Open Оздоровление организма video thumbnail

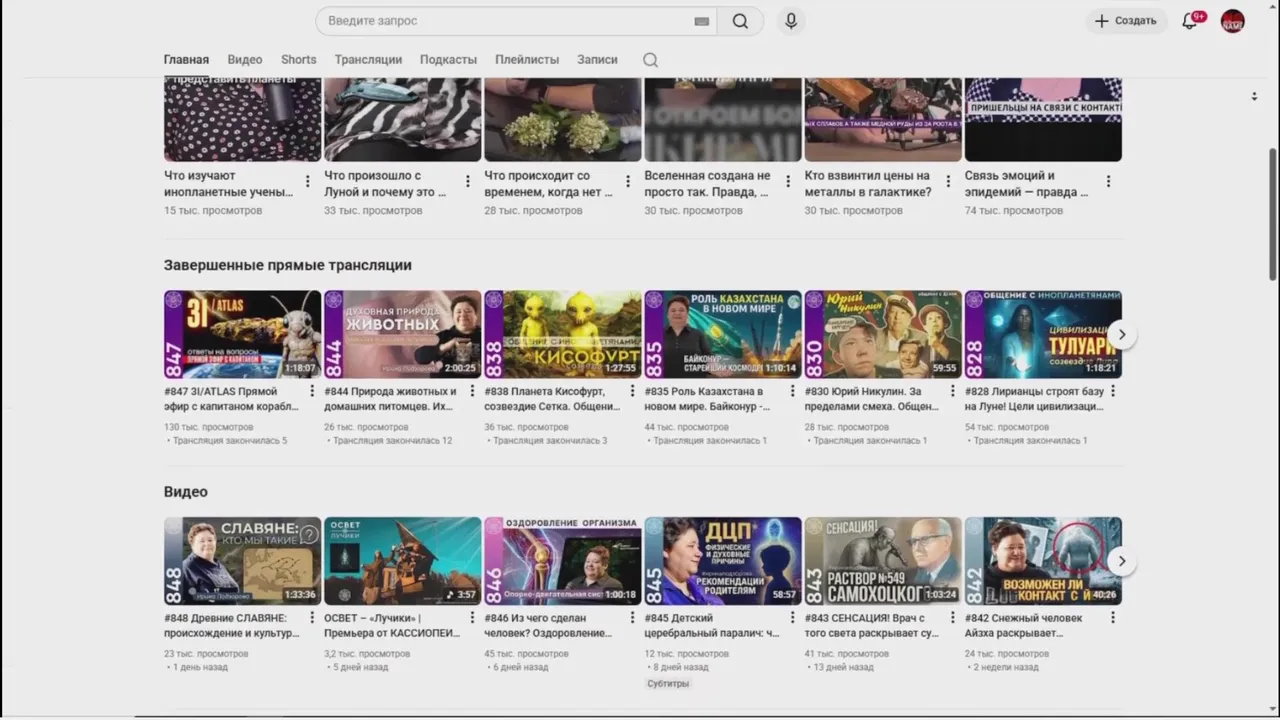click(563, 561)
